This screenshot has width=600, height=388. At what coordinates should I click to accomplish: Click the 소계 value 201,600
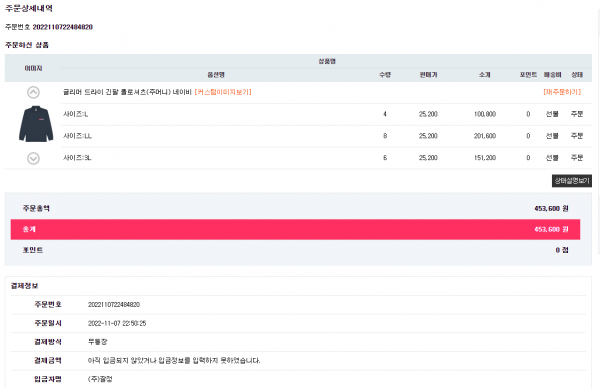[485, 136]
